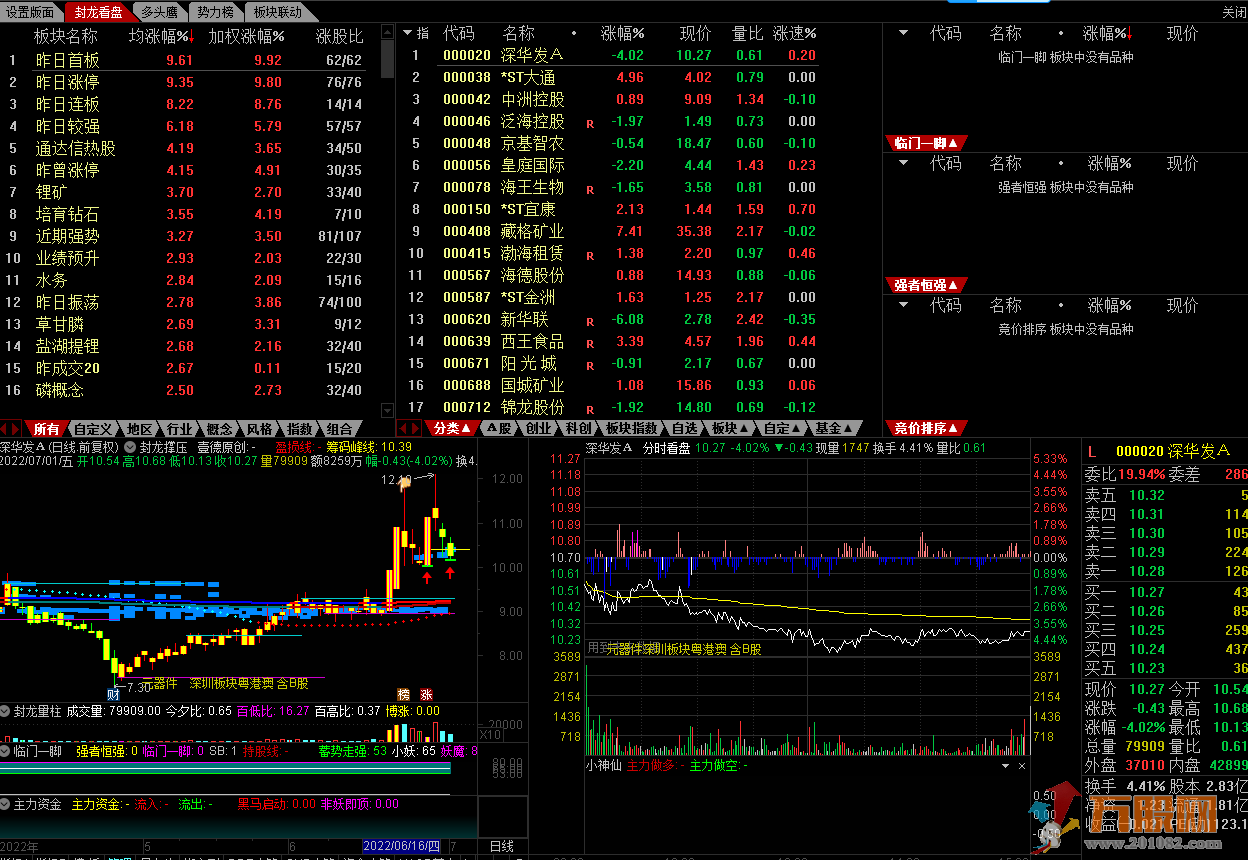The image size is (1248, 860).
Task: Click the sector list scrollbar thumb
Action: point(387,57)
